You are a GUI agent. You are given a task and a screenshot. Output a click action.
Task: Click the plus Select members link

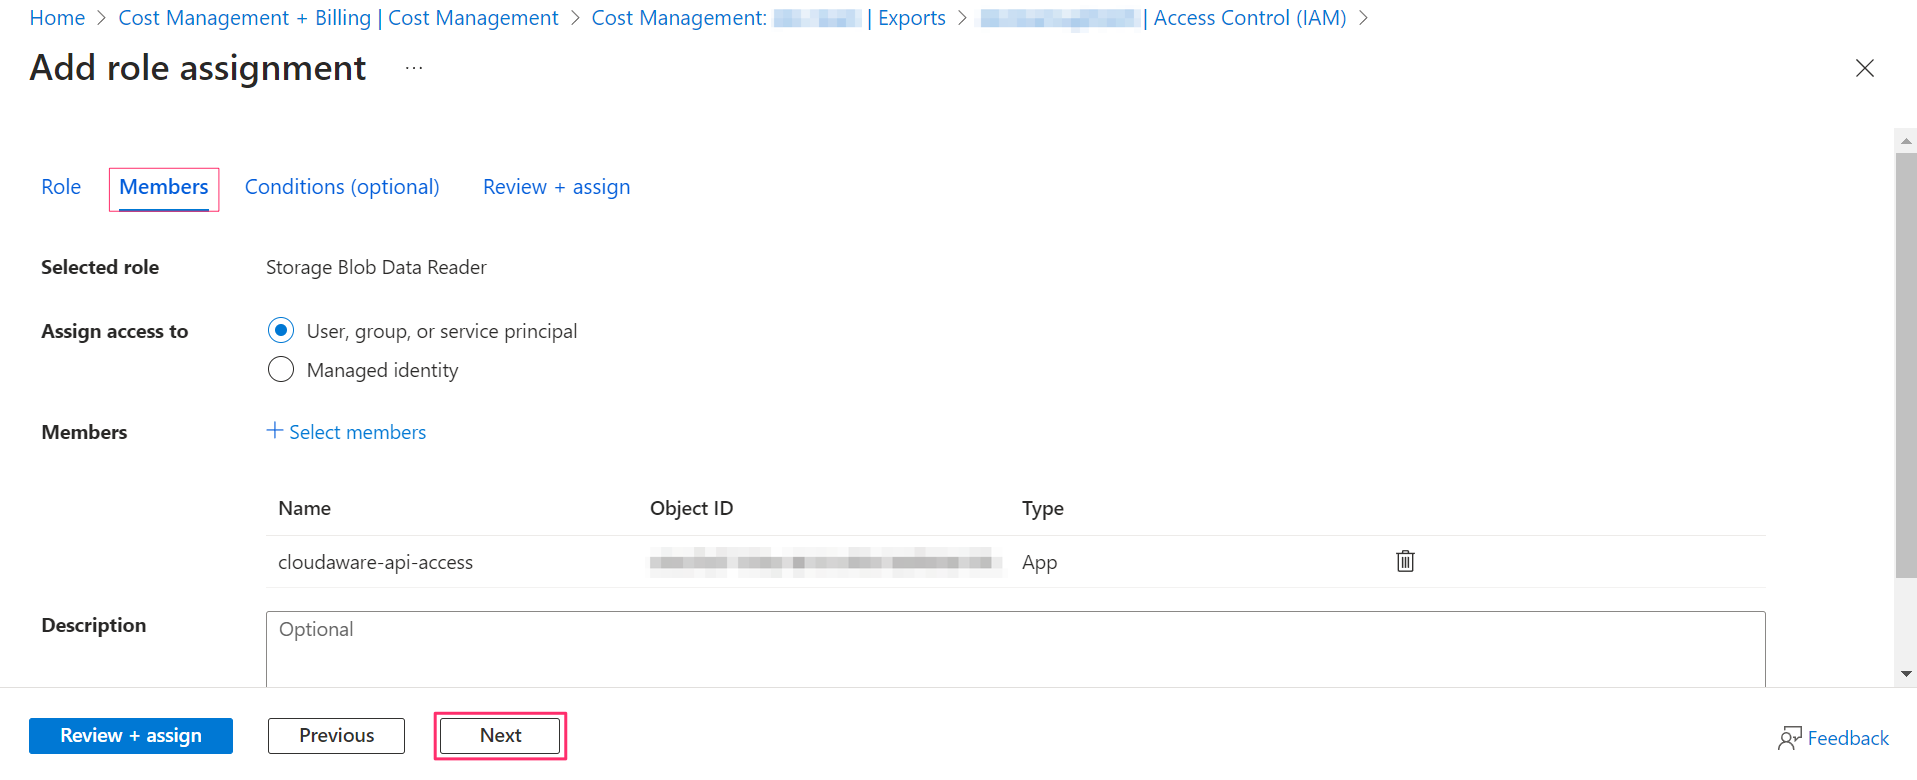(346, 432)
